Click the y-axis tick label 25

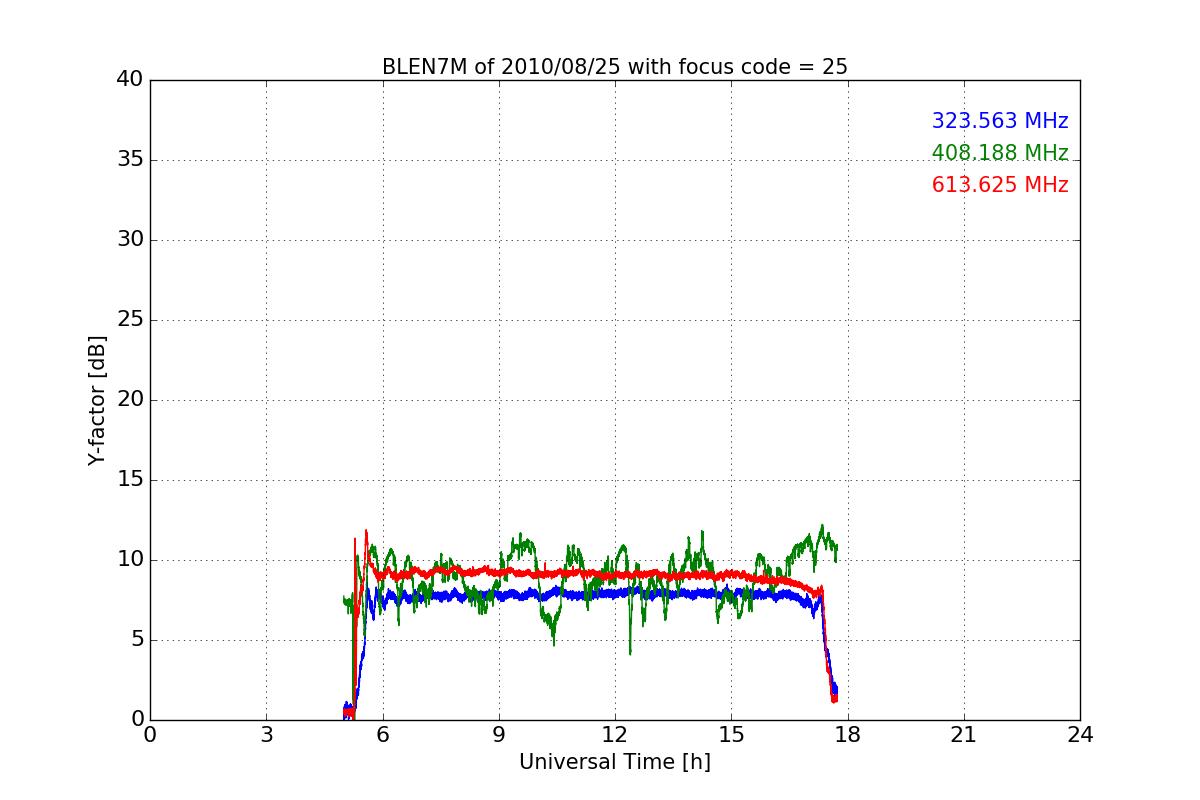pos(130,320)
